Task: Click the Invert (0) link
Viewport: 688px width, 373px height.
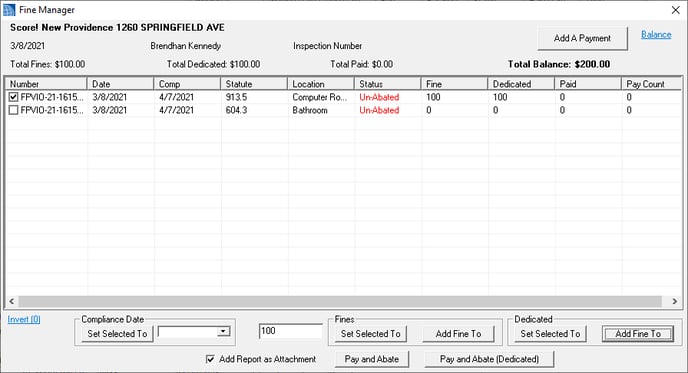Action: [x=24, y=319]
